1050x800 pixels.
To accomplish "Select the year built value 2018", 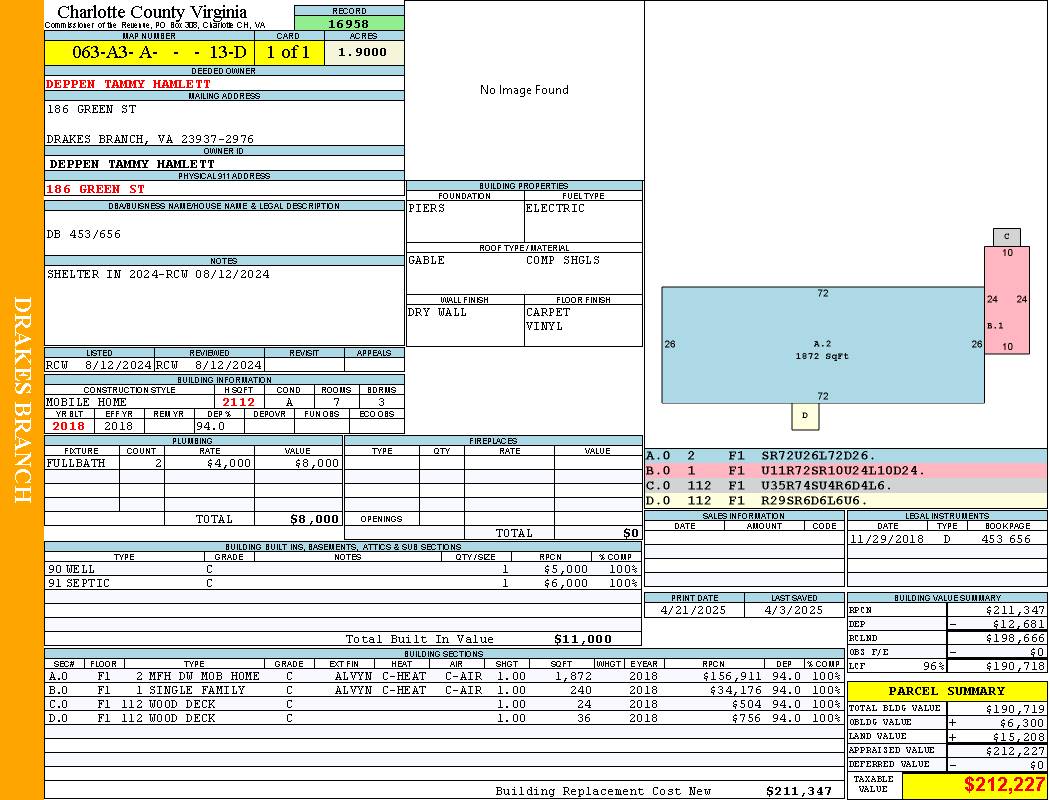I will [x=69, y=426].
